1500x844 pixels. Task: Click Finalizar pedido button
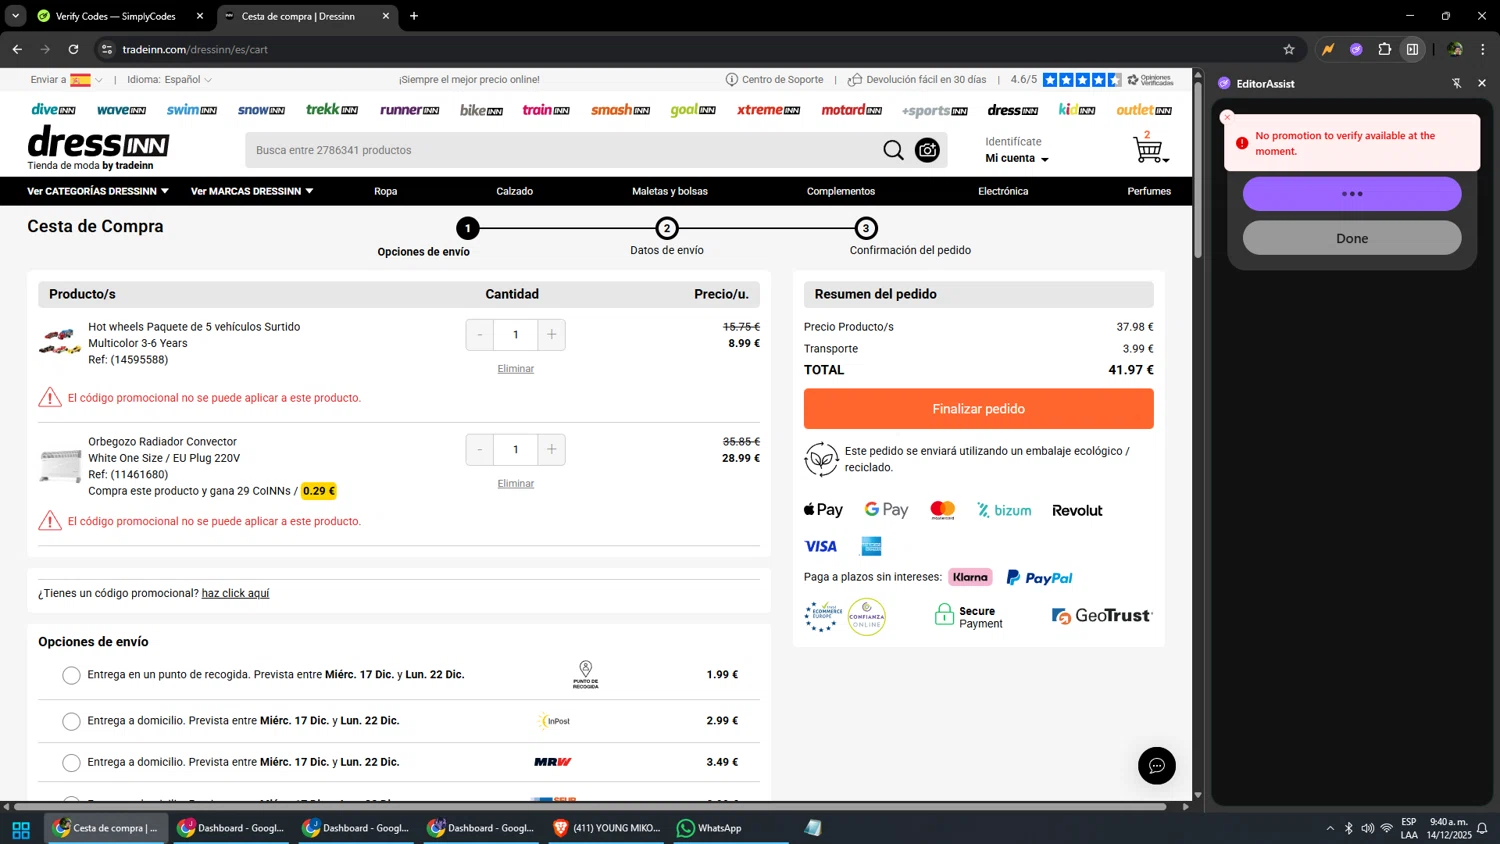click(x=978, y=409)
